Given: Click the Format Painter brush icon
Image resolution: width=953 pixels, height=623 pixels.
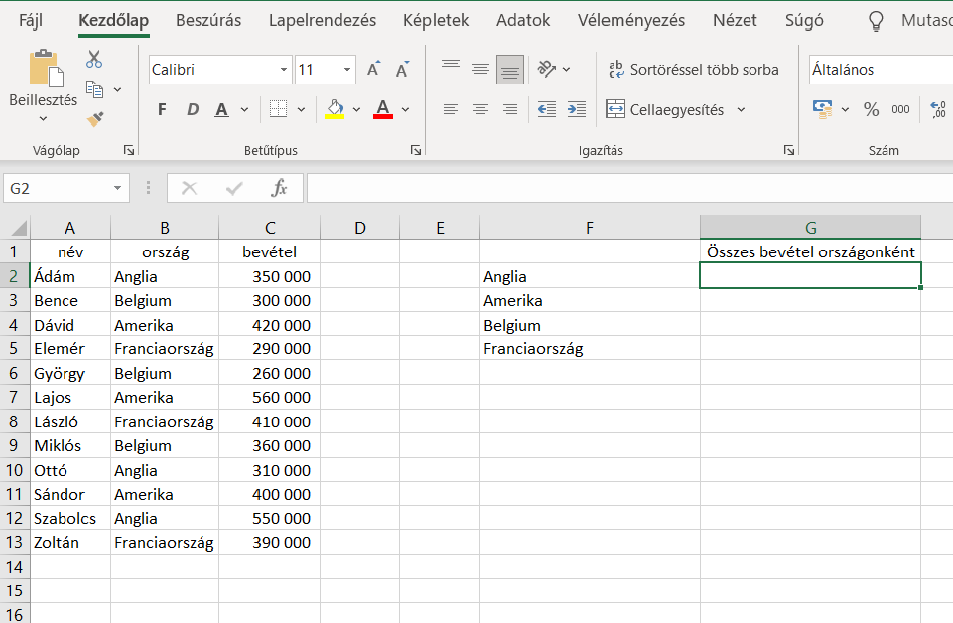Looking at the screenshot, I should tap(95, 119).
